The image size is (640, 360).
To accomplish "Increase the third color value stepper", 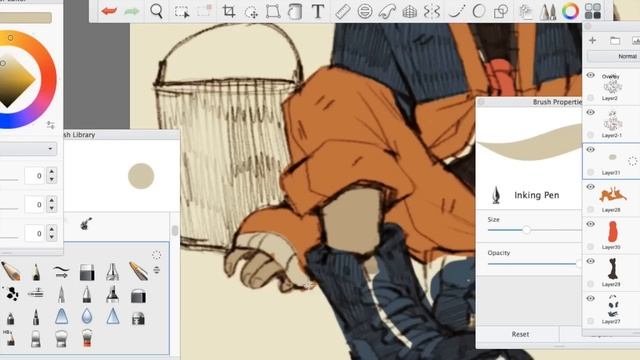I will (x=52, y=229).
